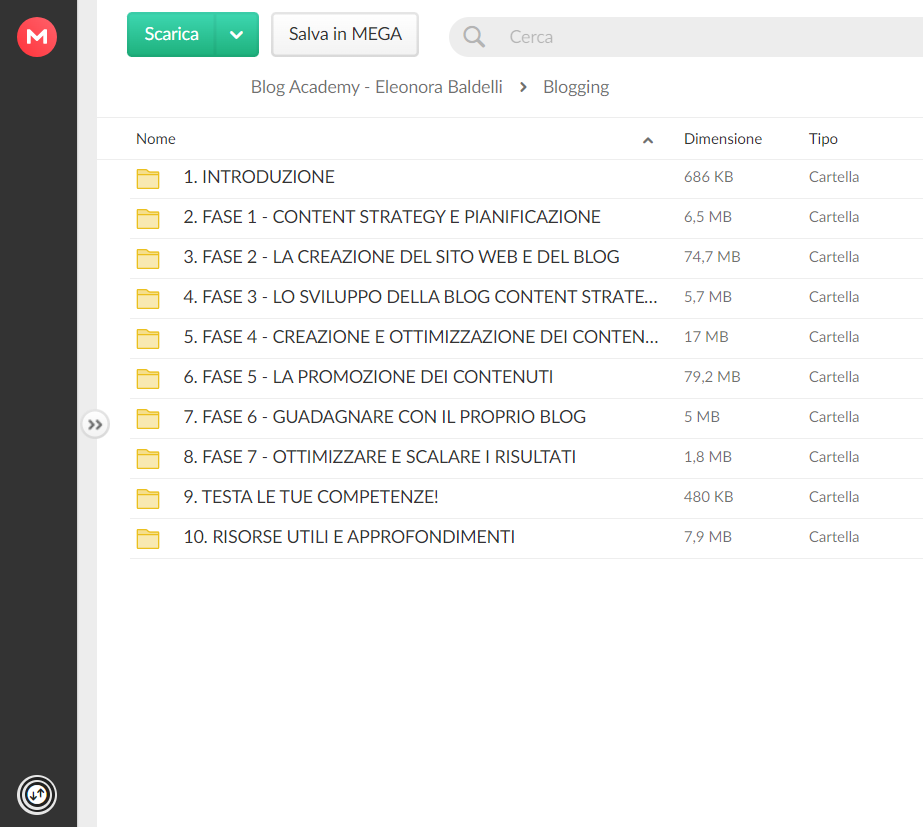Open 7. FASE 6 - GUADAGNARE CON IL PROPRIO BLOG
This screenshot has height=827, width=923.
(384, 417)
